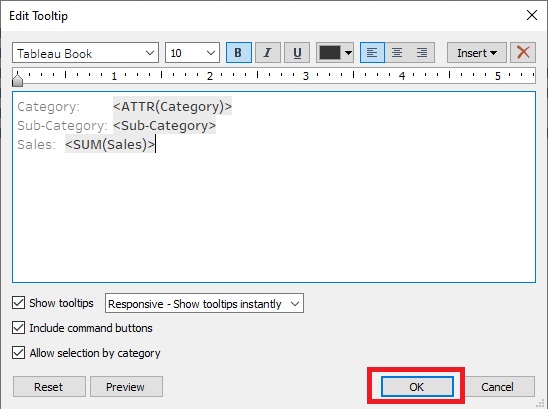Open the Responsive tooltip behavior dropdown
Image resolution: width=548 pixels, height=409 pixels.
(204, 303)
